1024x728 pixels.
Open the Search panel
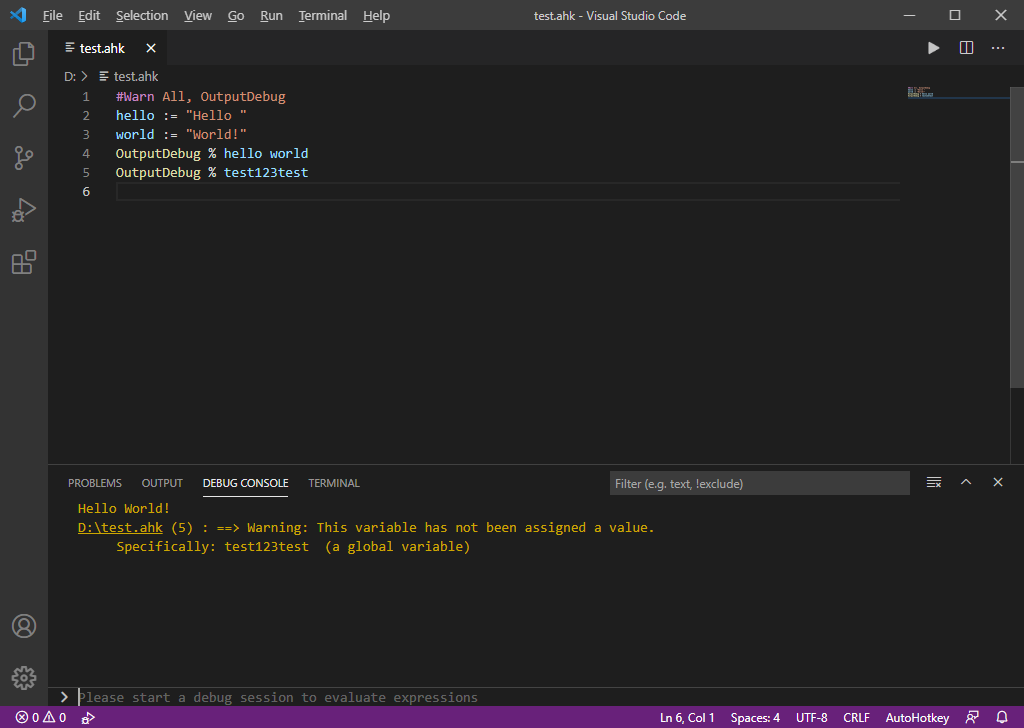(24, 106)
